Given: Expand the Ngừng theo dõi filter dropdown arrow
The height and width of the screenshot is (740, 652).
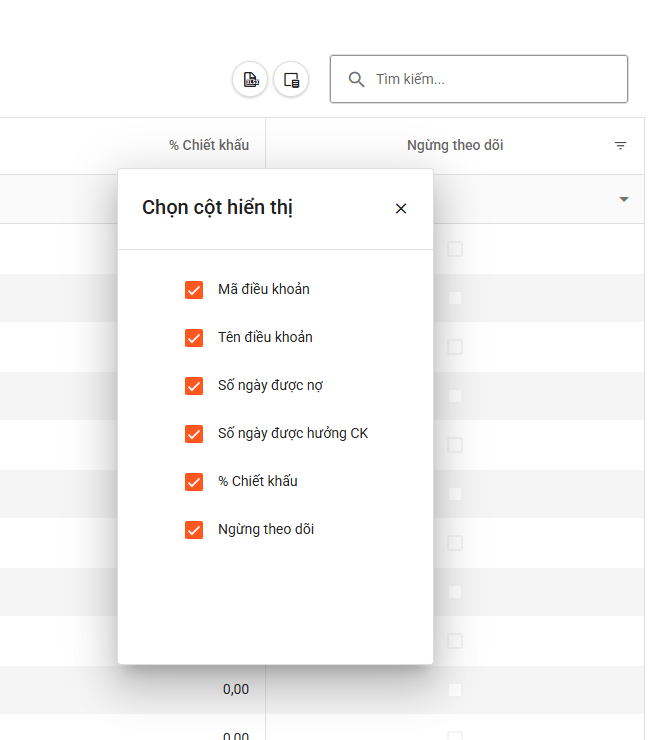Looking at the screenshot, I should (x=624, y=199).
